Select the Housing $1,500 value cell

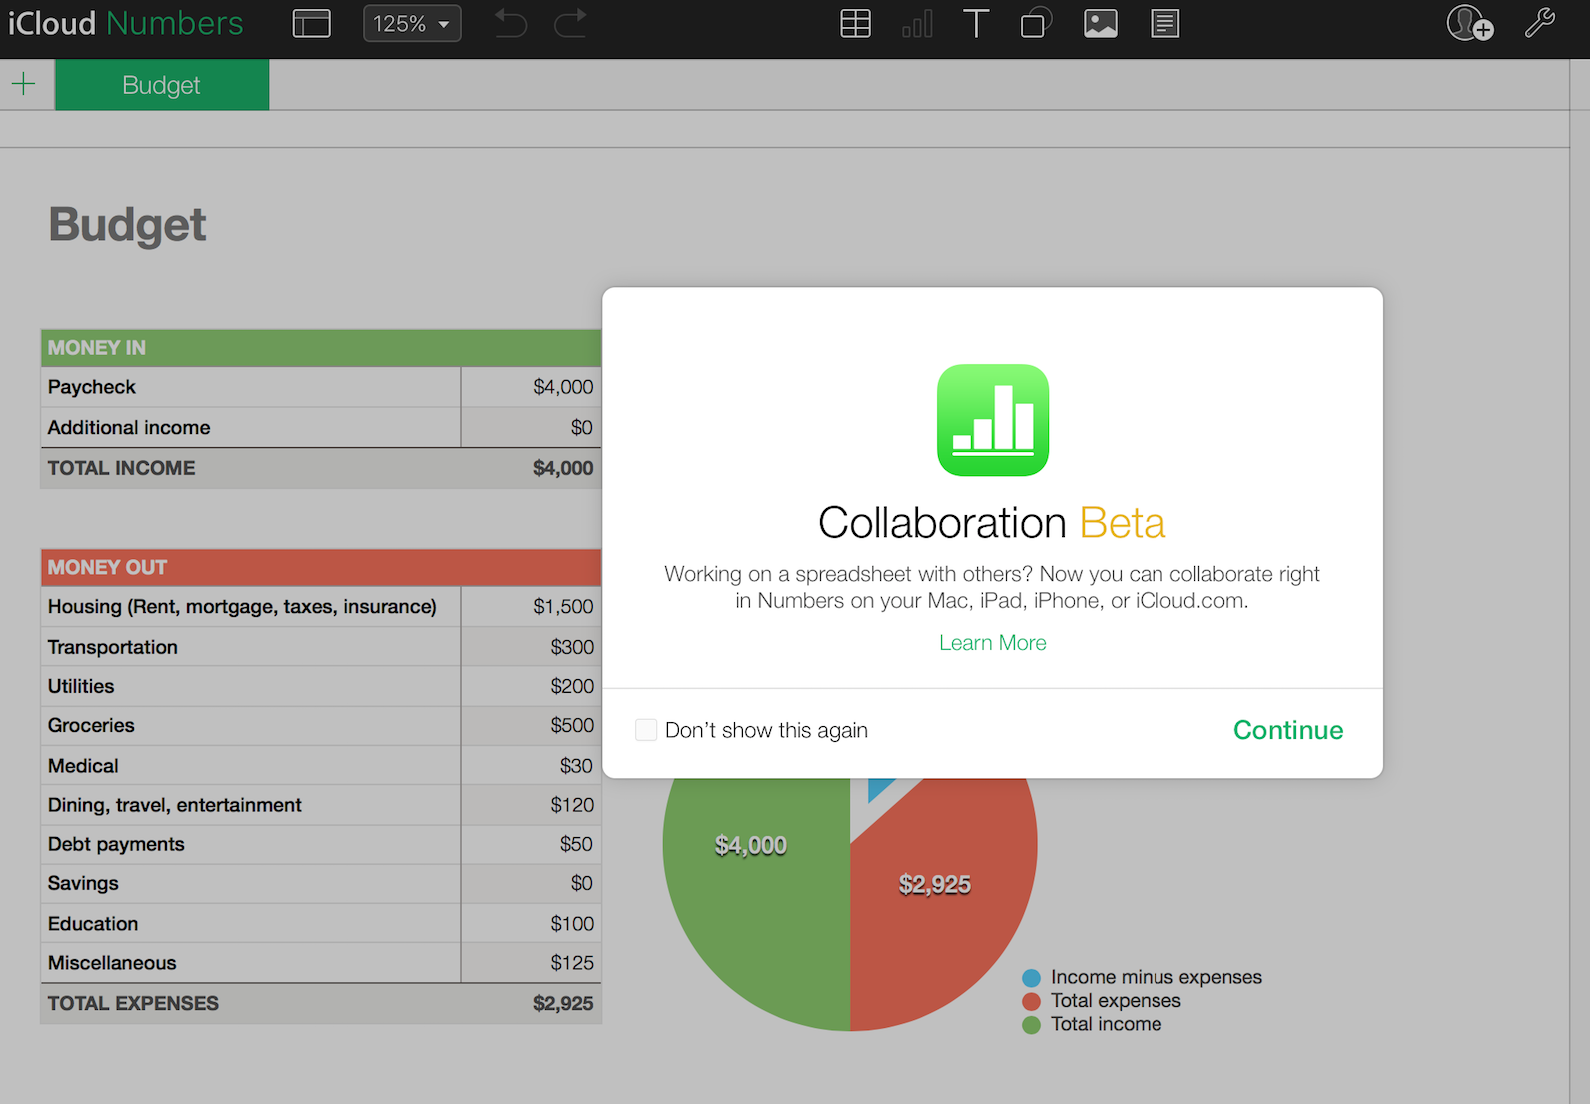click(x=531, y=606)
